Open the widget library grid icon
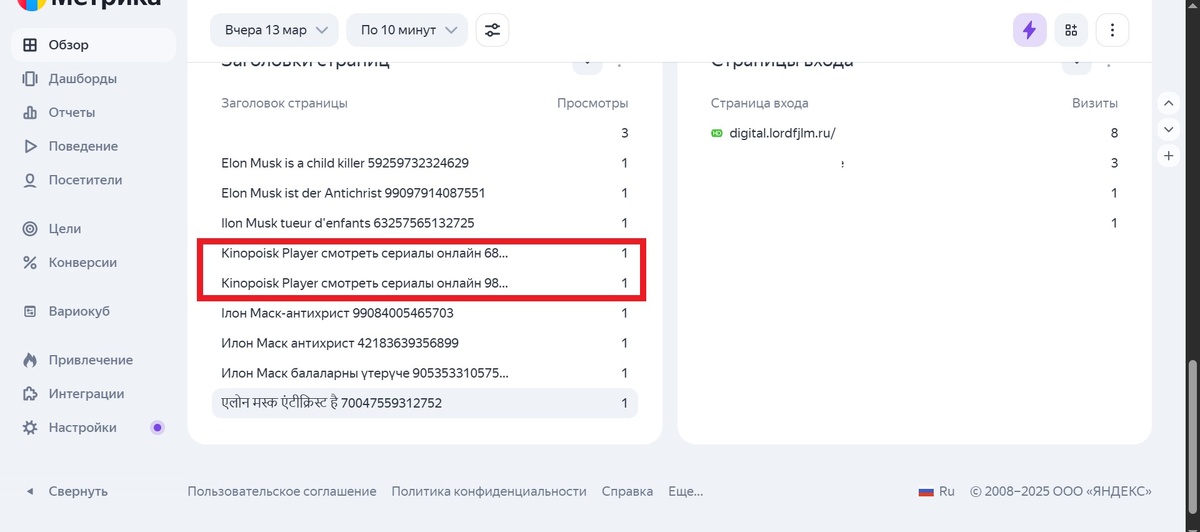1200x532 pixels. pyautogui.click(x=1071, y=30)
